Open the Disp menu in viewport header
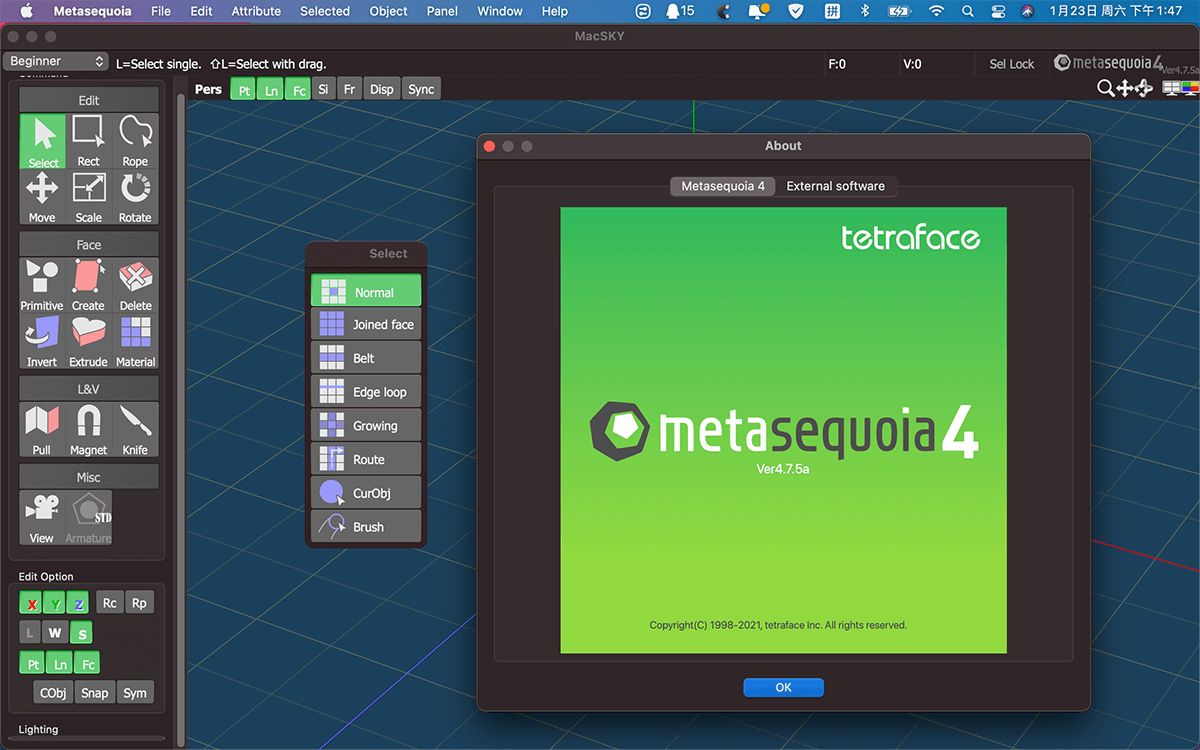This screenshot has height=750, width=1200. coord(382,89)
